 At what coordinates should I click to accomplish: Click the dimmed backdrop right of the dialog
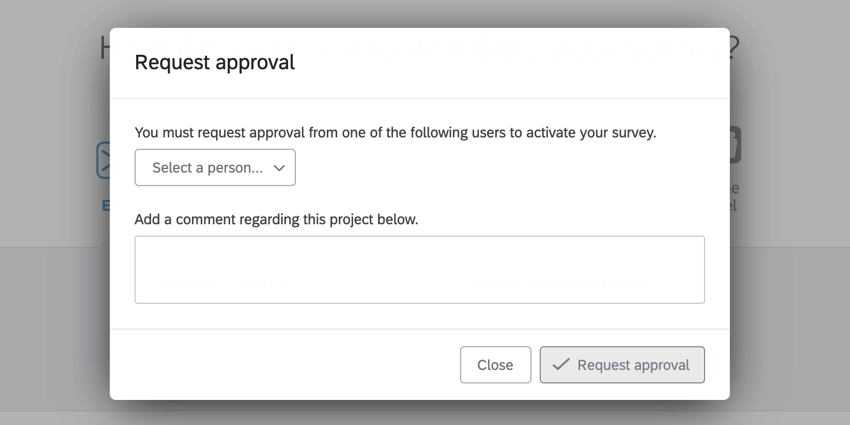790,217
